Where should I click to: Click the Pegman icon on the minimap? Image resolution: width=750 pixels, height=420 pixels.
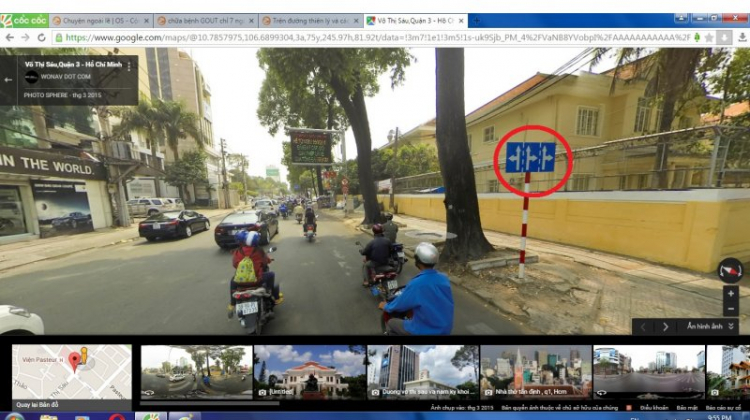click(x=85, y=355)
